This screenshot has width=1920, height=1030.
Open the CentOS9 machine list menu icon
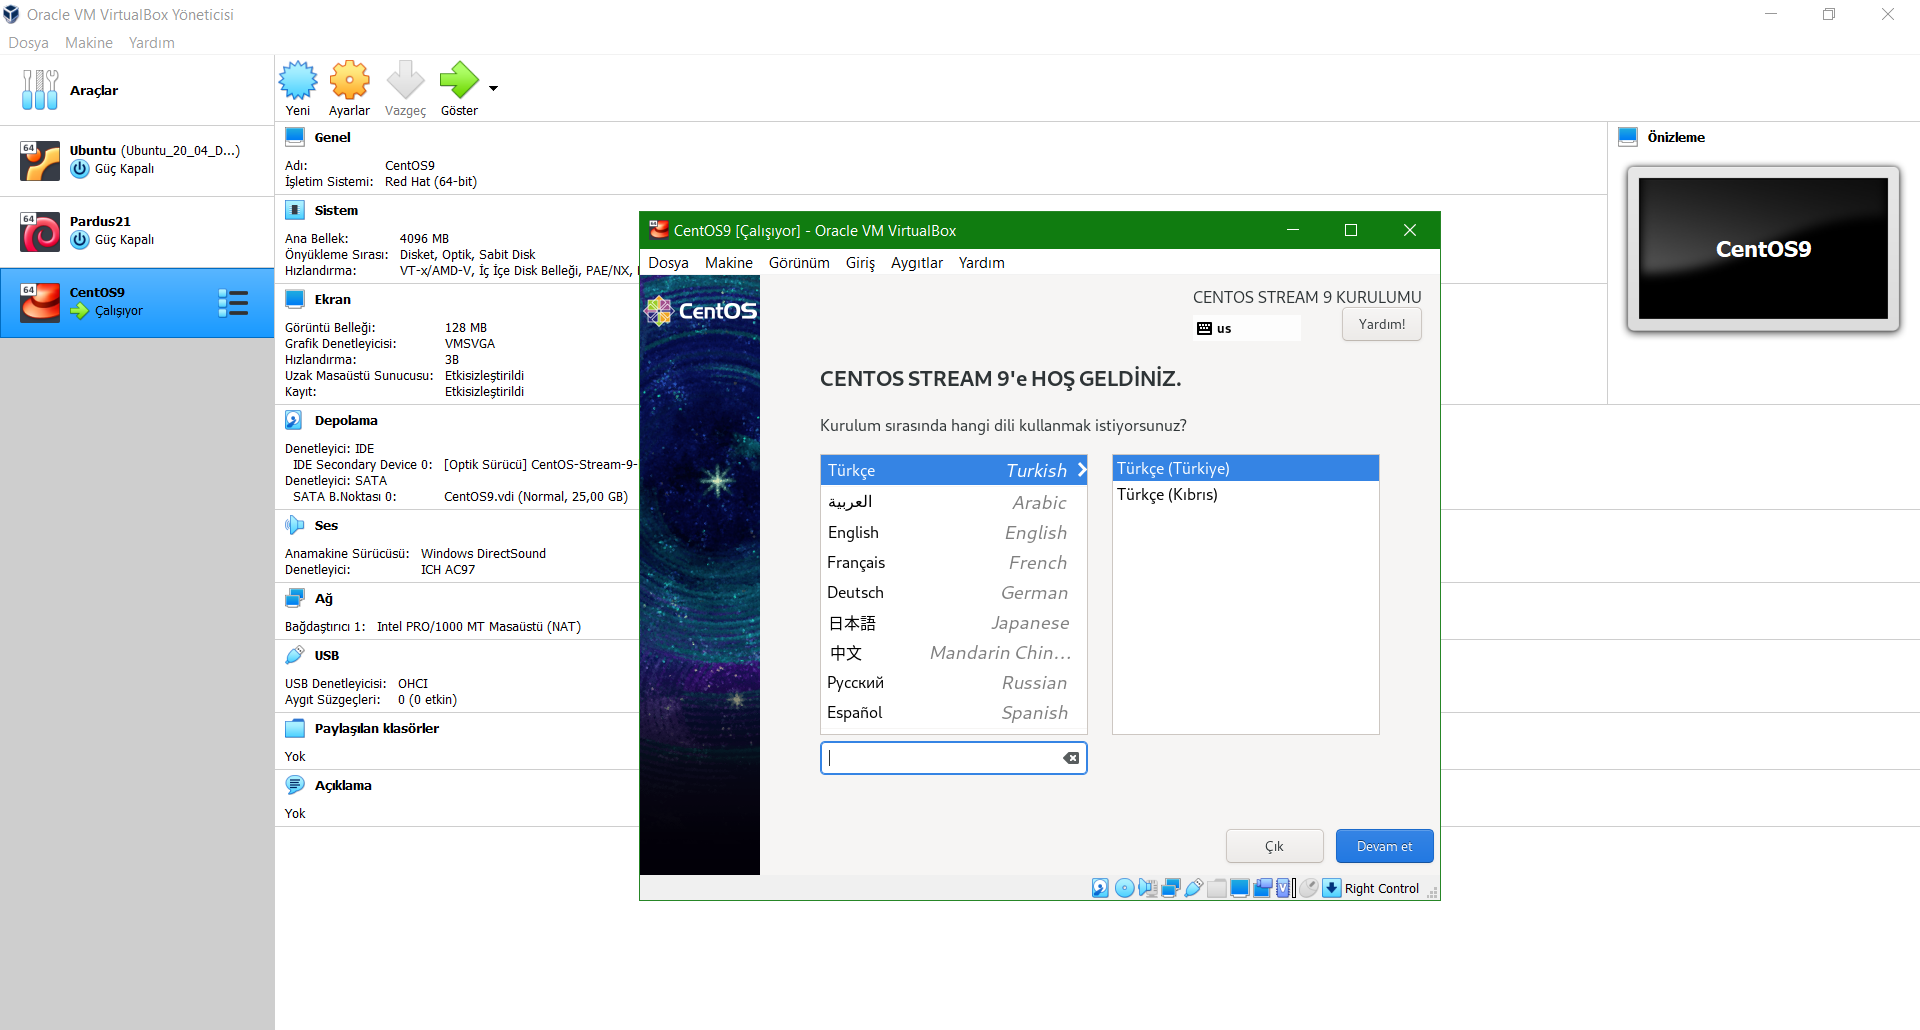point(233,303)
